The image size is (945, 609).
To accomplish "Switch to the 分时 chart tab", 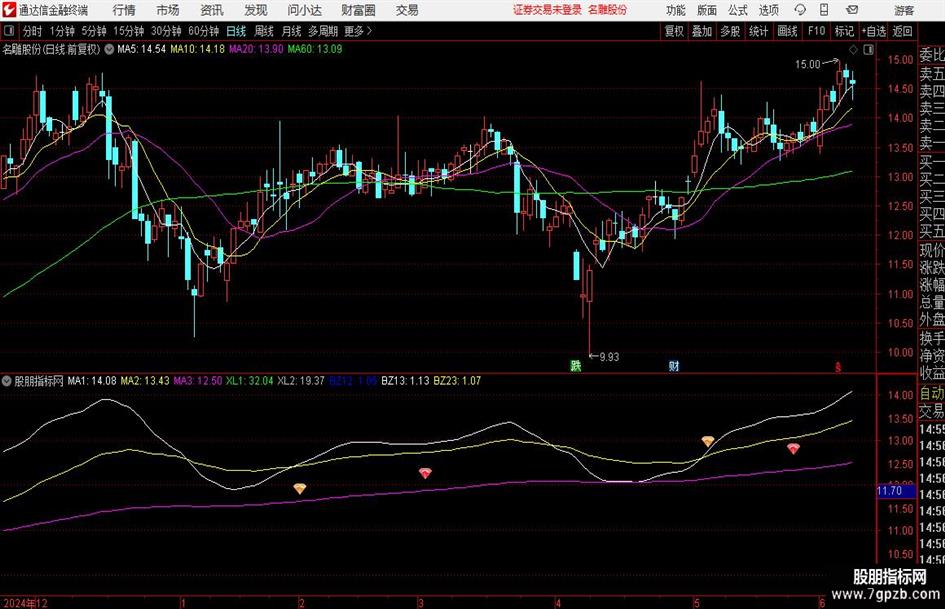I will (32, 31).
